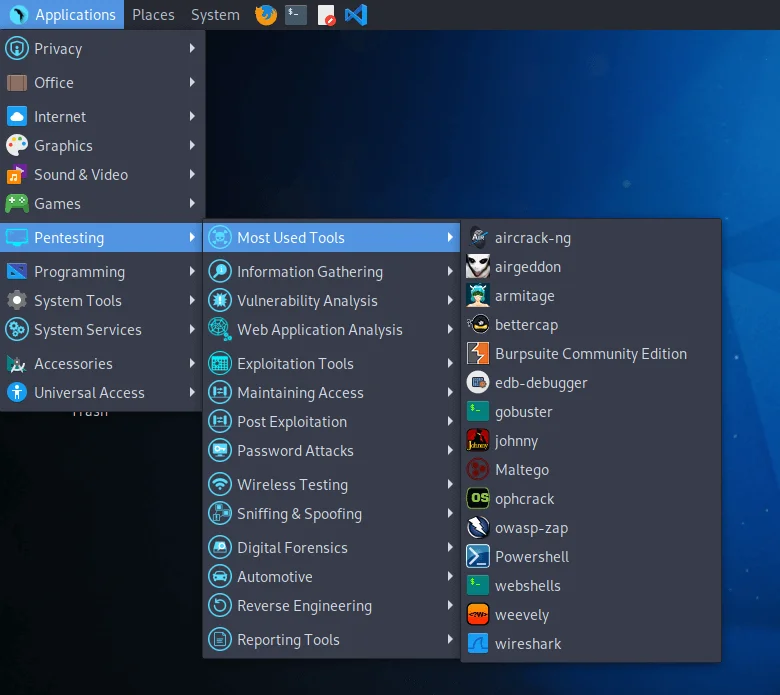Screen dimensions: 780x695
Task: Click the Universal Access icon
Action: 17,393
